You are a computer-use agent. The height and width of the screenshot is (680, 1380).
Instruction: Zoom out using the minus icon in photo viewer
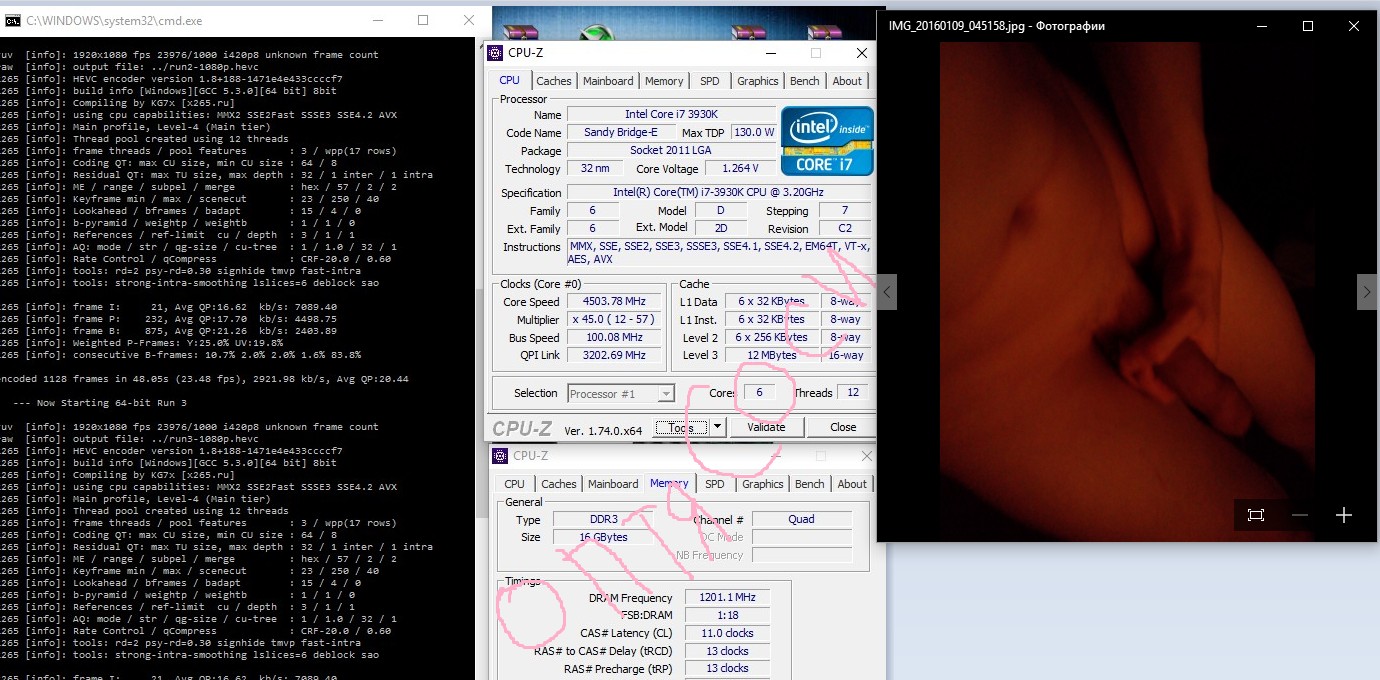tap(1300, 515)
